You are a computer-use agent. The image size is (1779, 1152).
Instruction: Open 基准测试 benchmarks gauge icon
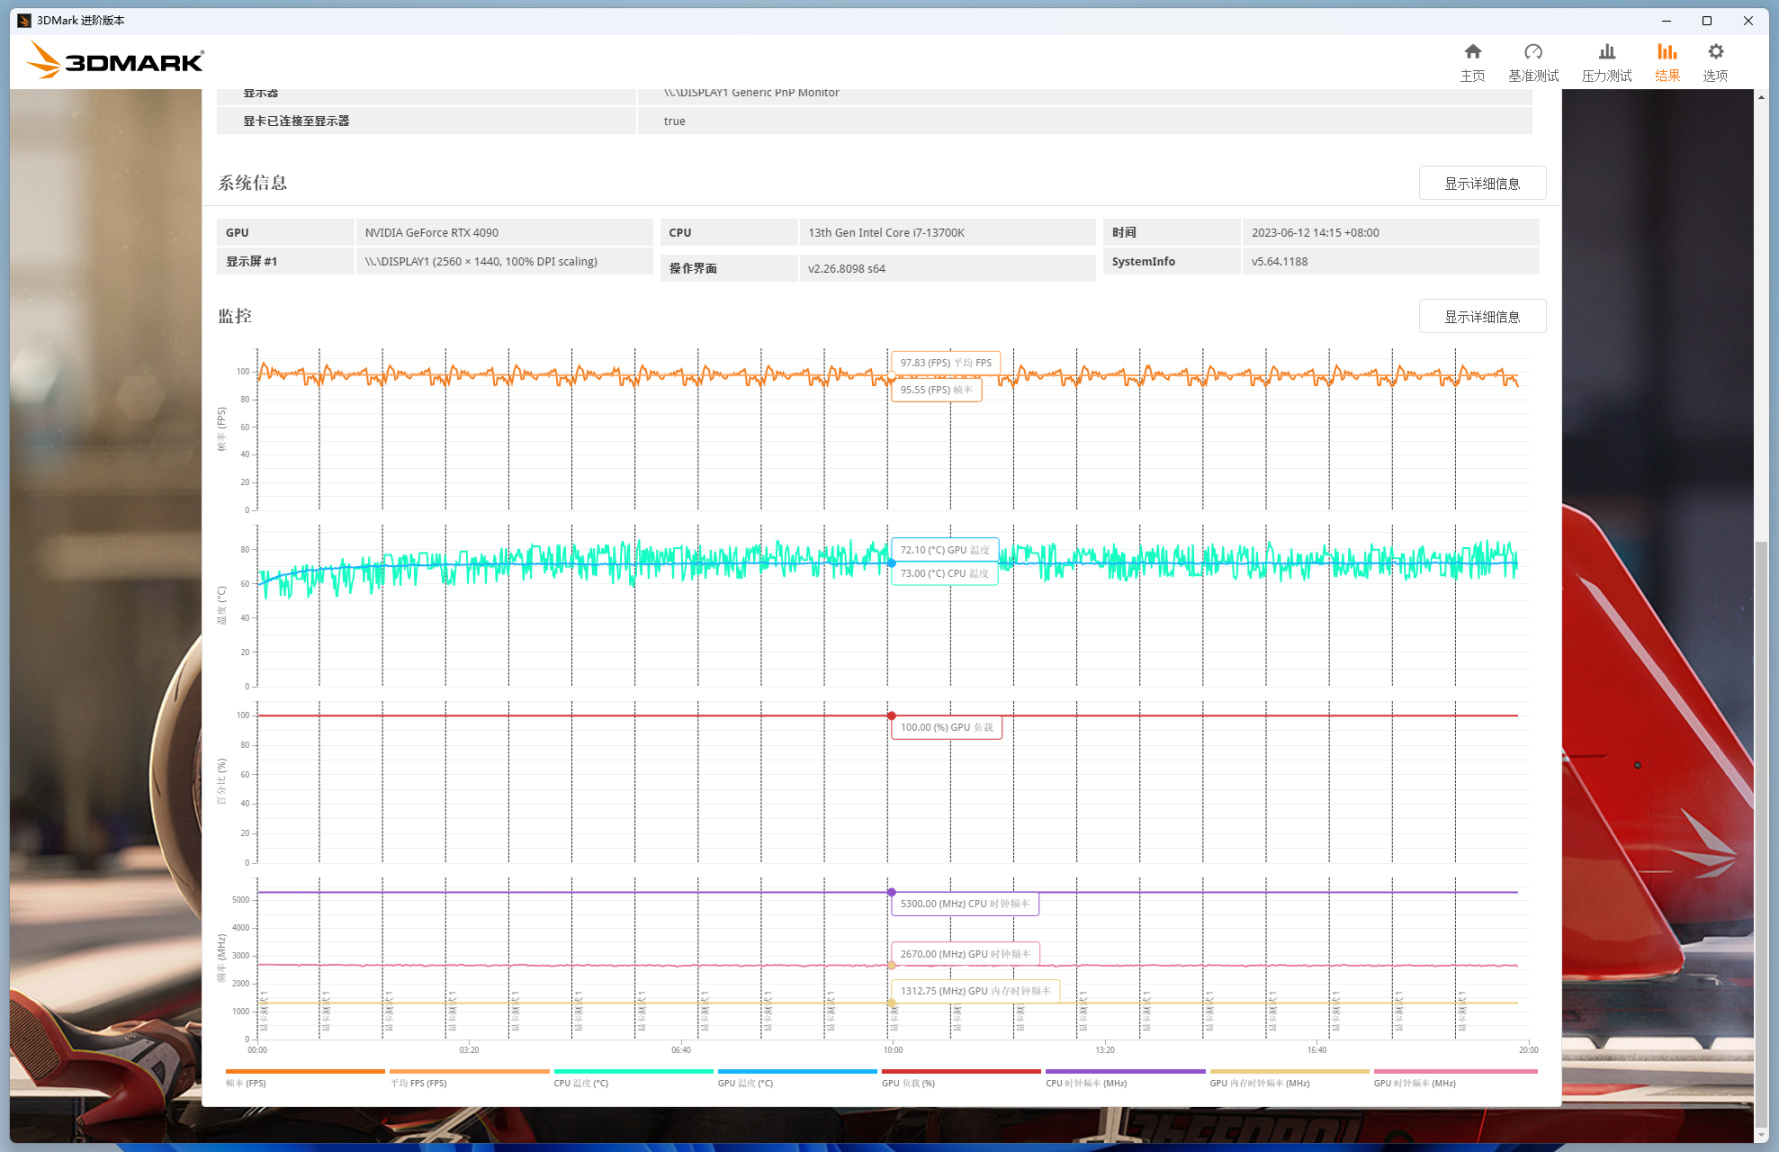tap(1533, 61)
